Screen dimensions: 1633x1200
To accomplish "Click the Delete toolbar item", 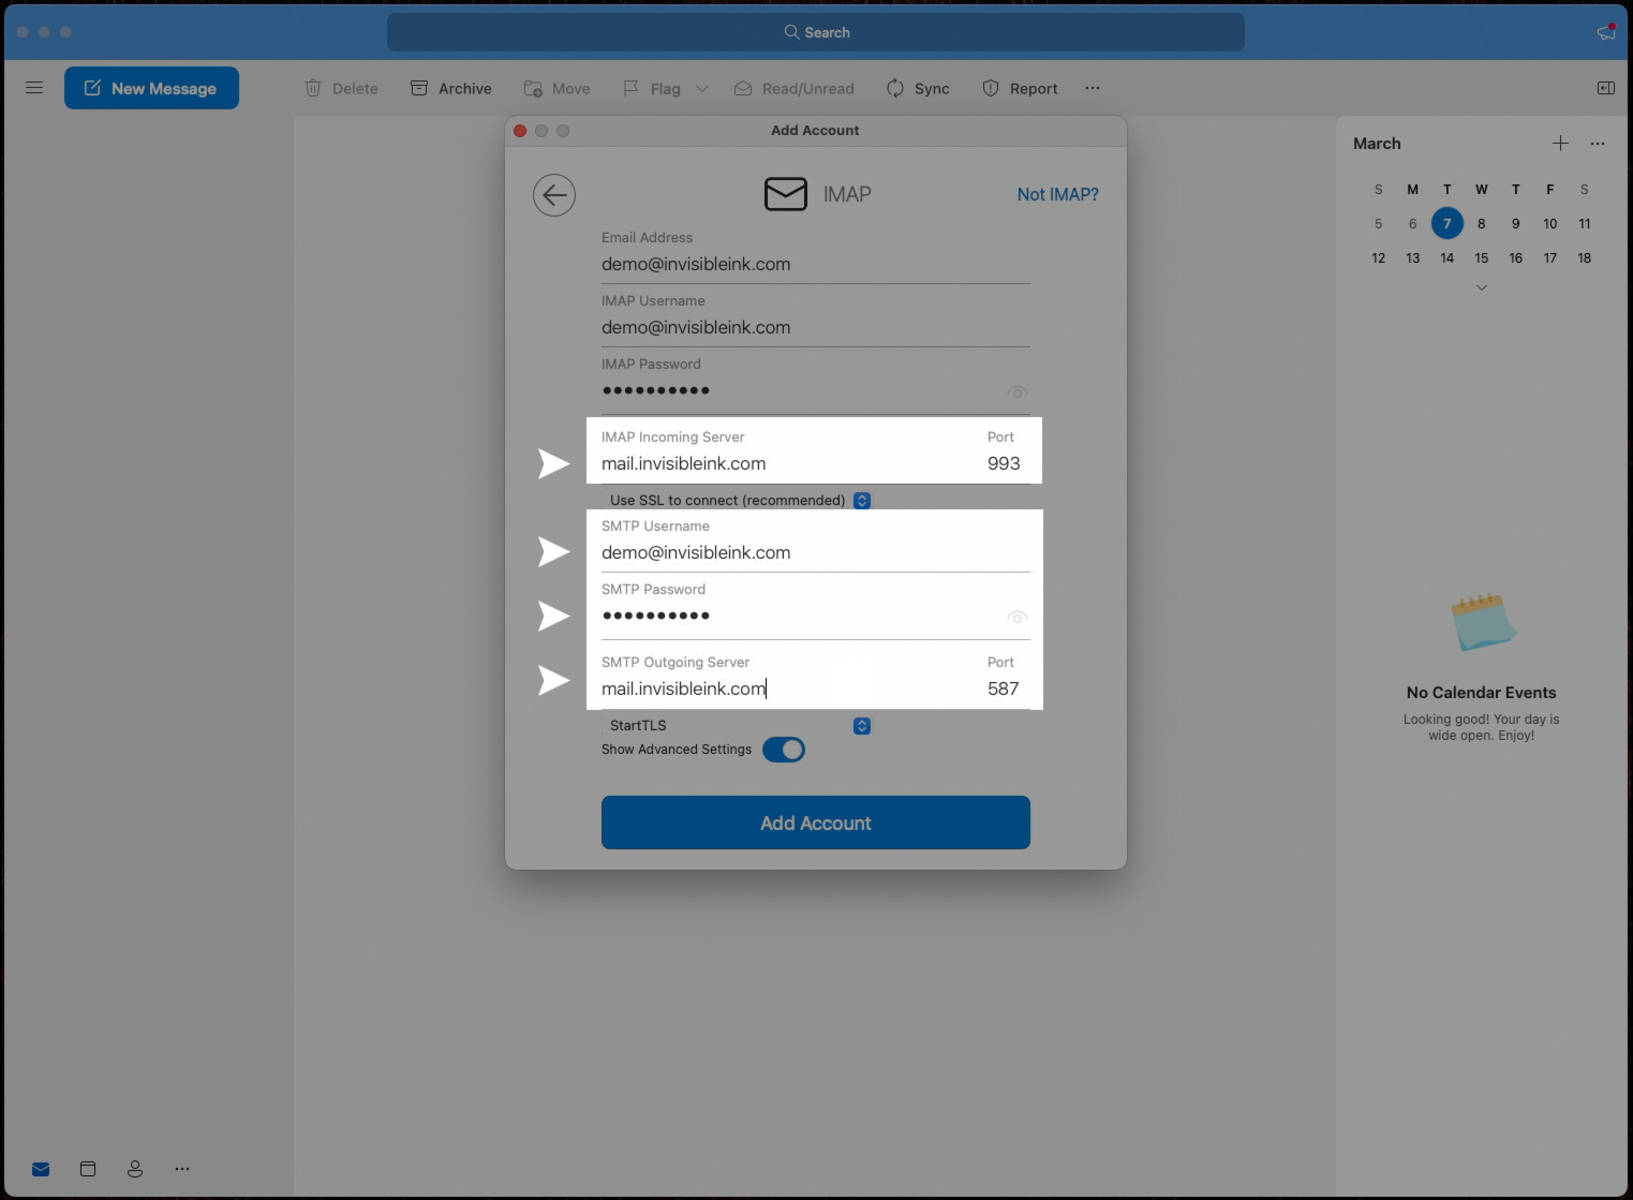I will coord(341,88).
